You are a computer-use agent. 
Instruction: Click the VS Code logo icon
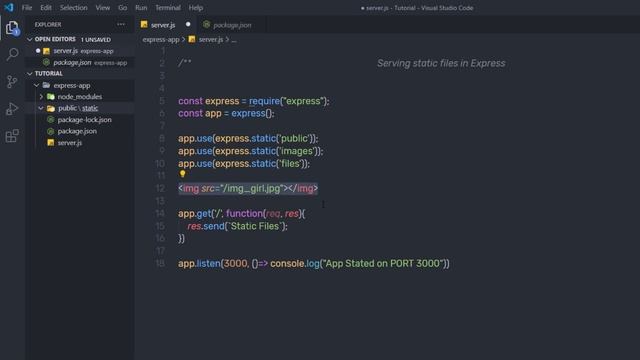coord(9,7)
